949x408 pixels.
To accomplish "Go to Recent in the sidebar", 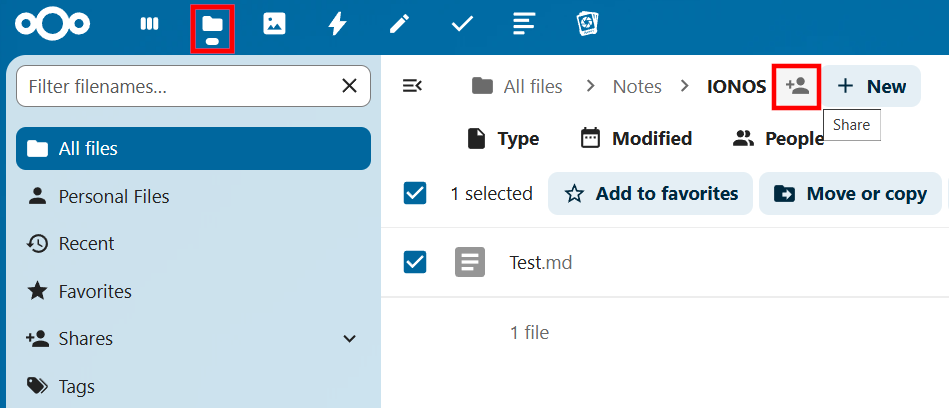I will pyautogui.click(x=86, y=244).
